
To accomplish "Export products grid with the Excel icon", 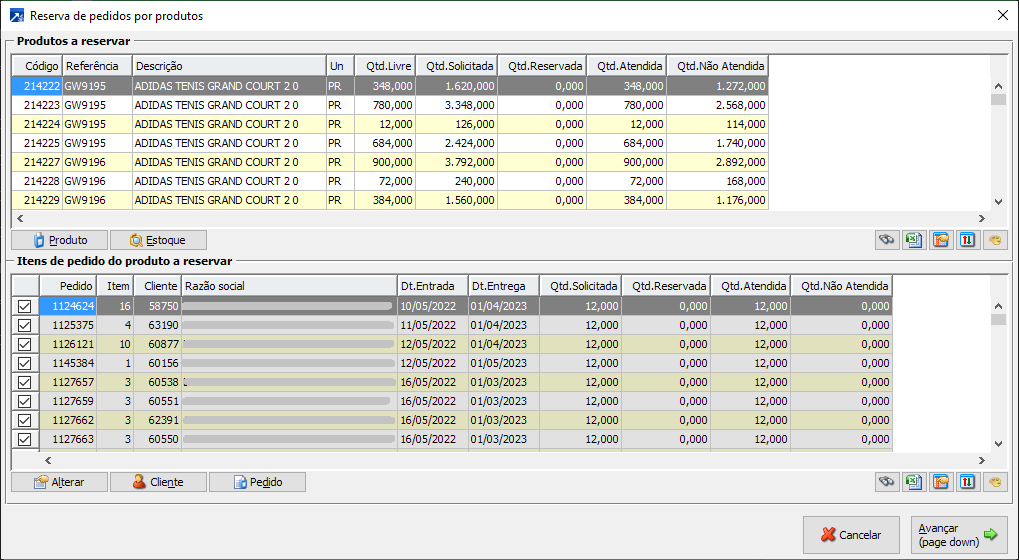I will tap(913, 240).
